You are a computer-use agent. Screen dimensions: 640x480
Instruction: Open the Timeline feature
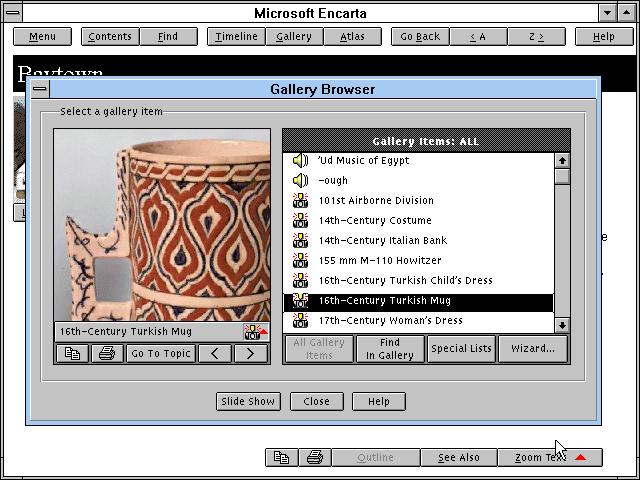tap(236, 37)
